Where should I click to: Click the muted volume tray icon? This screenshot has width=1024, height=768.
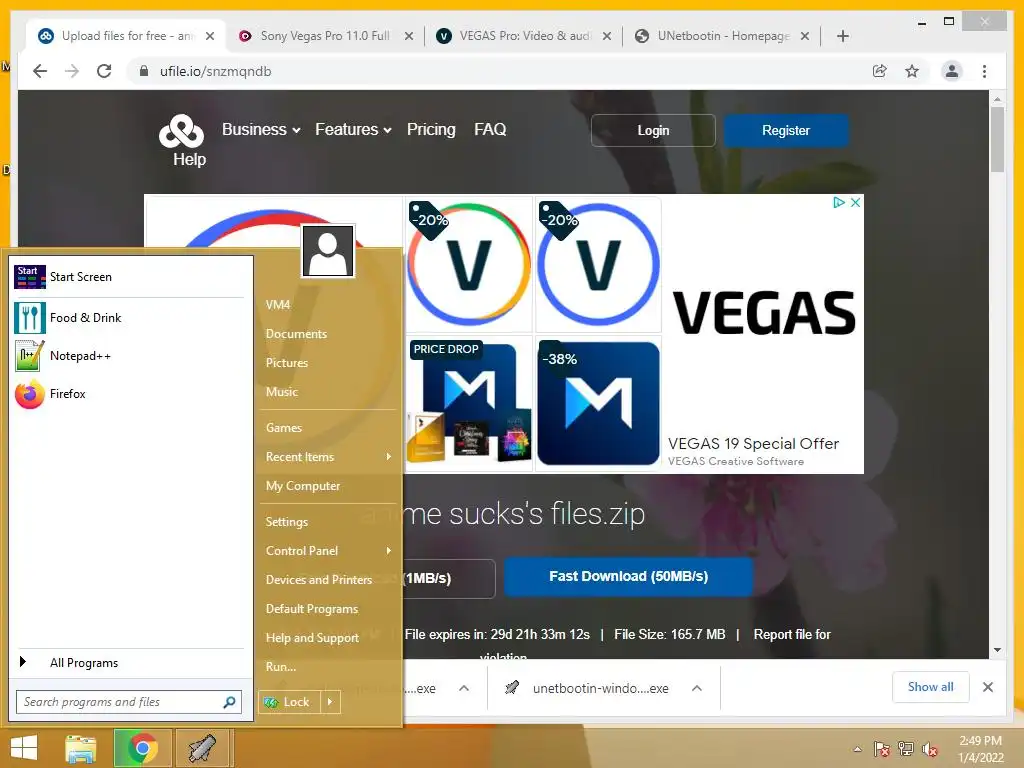click(x=930, y=749)
